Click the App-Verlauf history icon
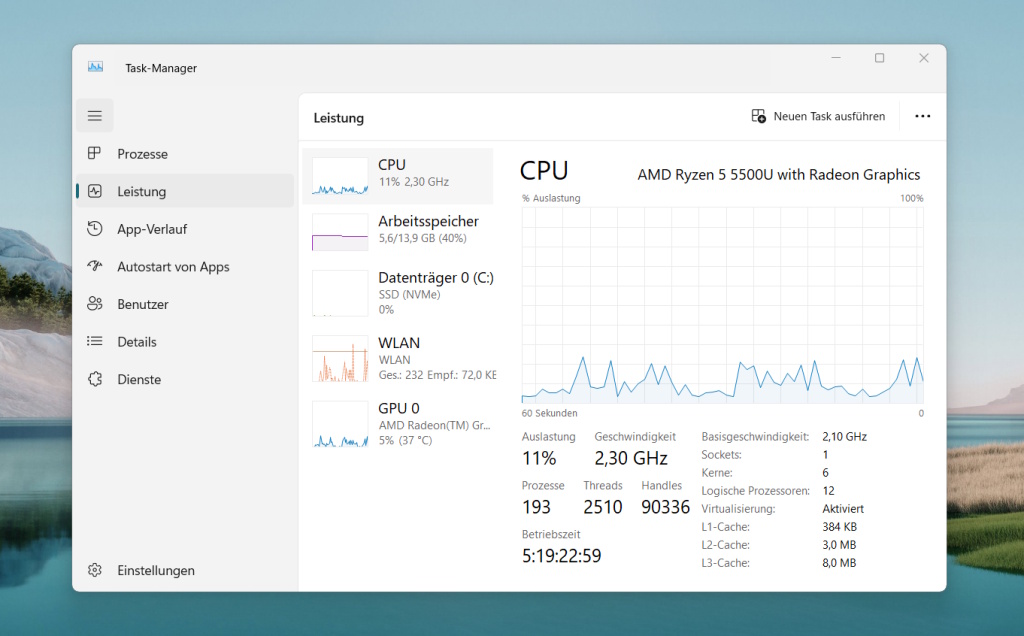The height and width of the screenshot is (636, 1024). [95, 229]
